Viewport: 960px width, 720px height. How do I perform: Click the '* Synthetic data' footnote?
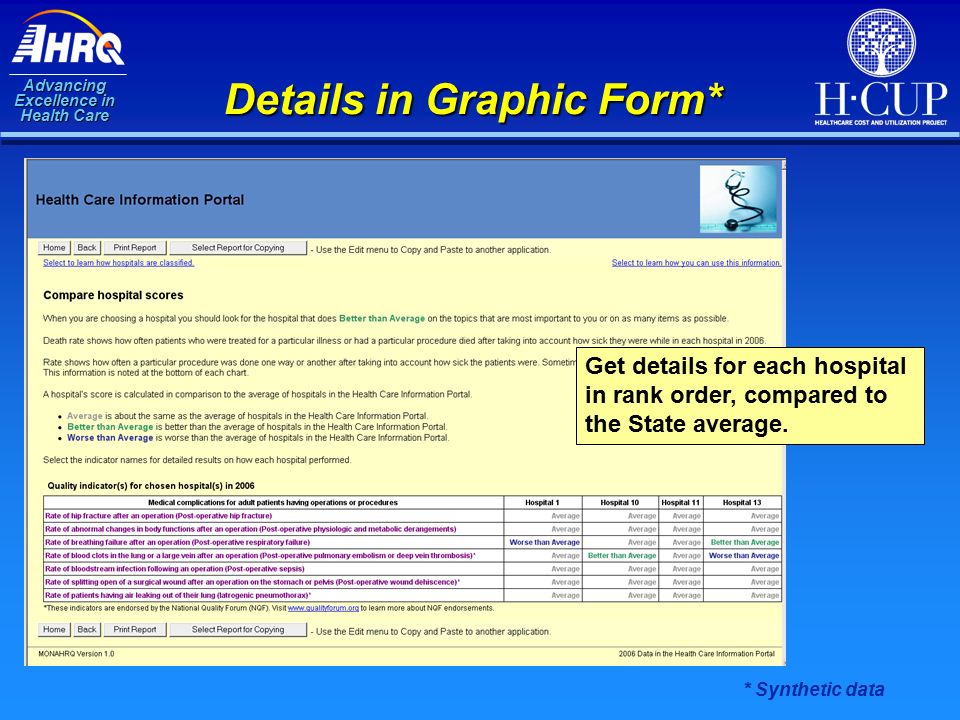(814, 689)
